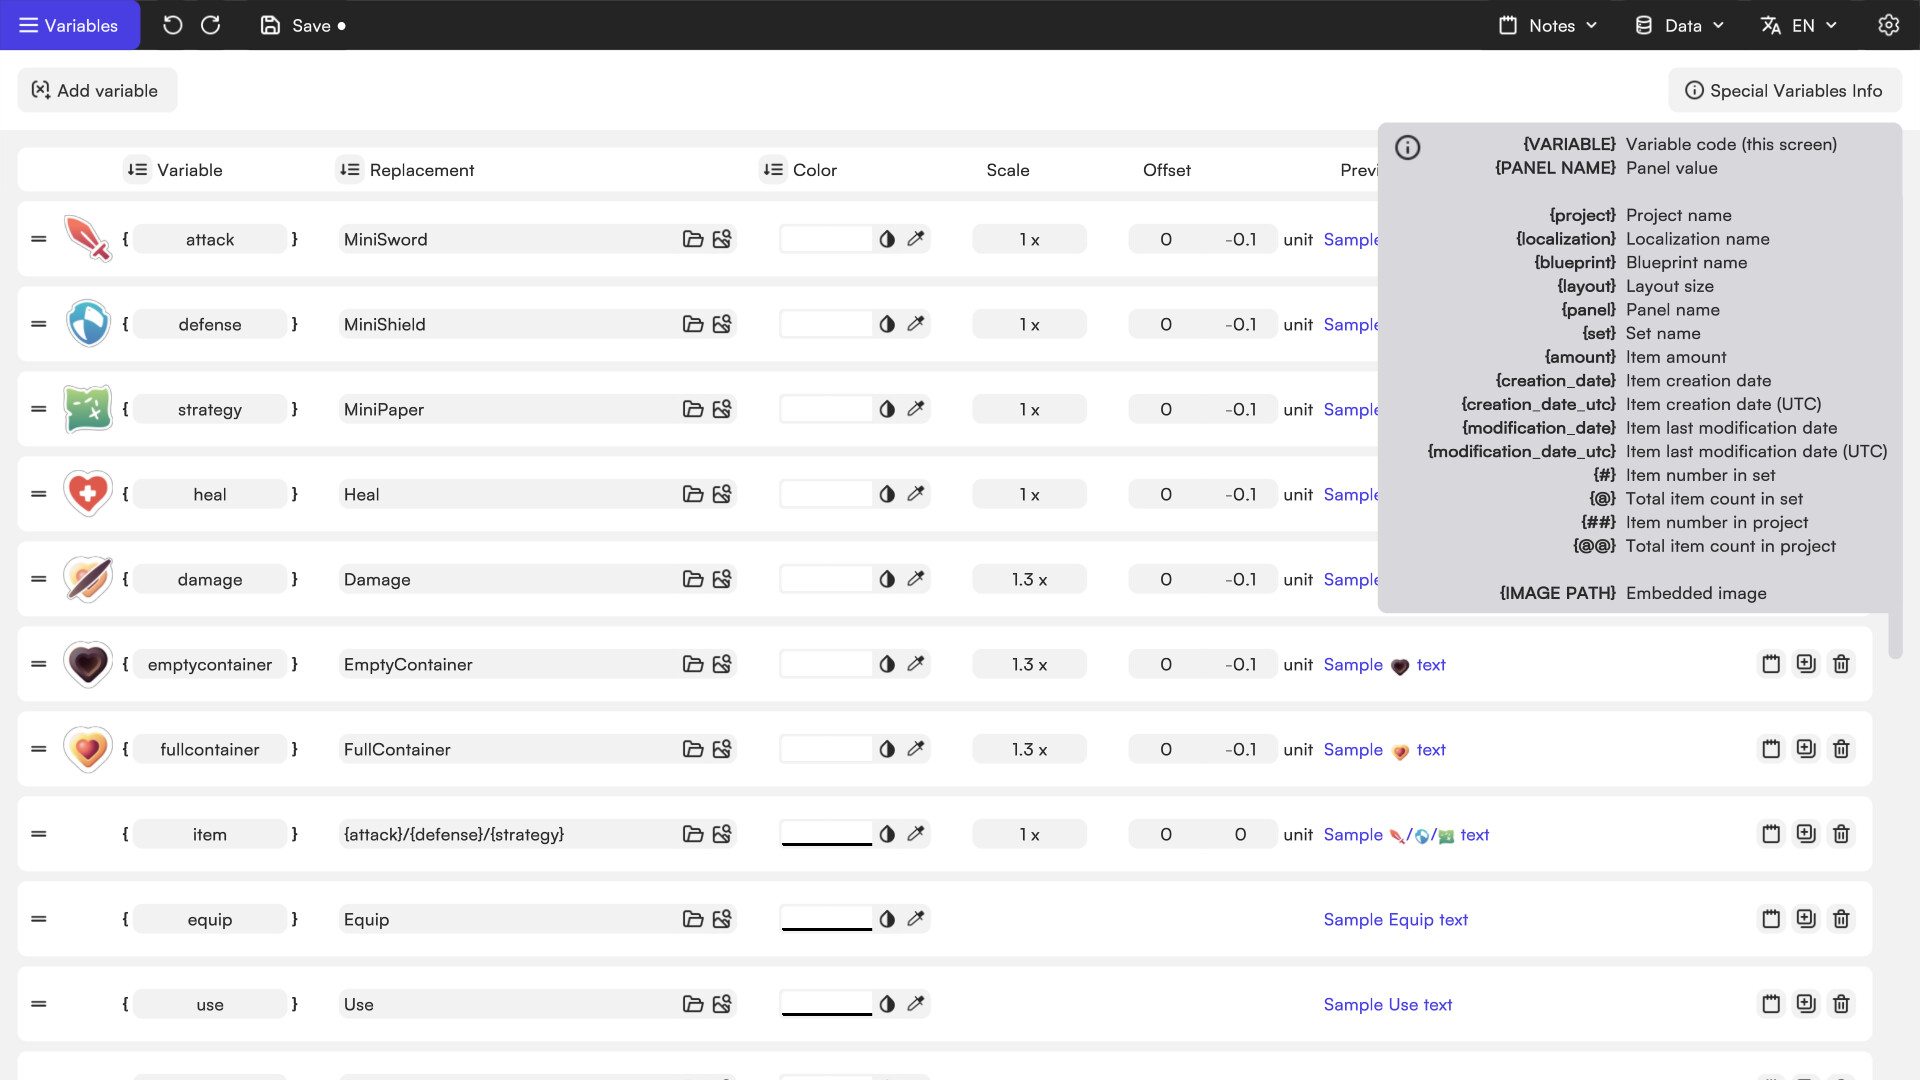Toggle the color contrast icon for heal row
Viewport: 1920px width, 1080px height.
887,494
